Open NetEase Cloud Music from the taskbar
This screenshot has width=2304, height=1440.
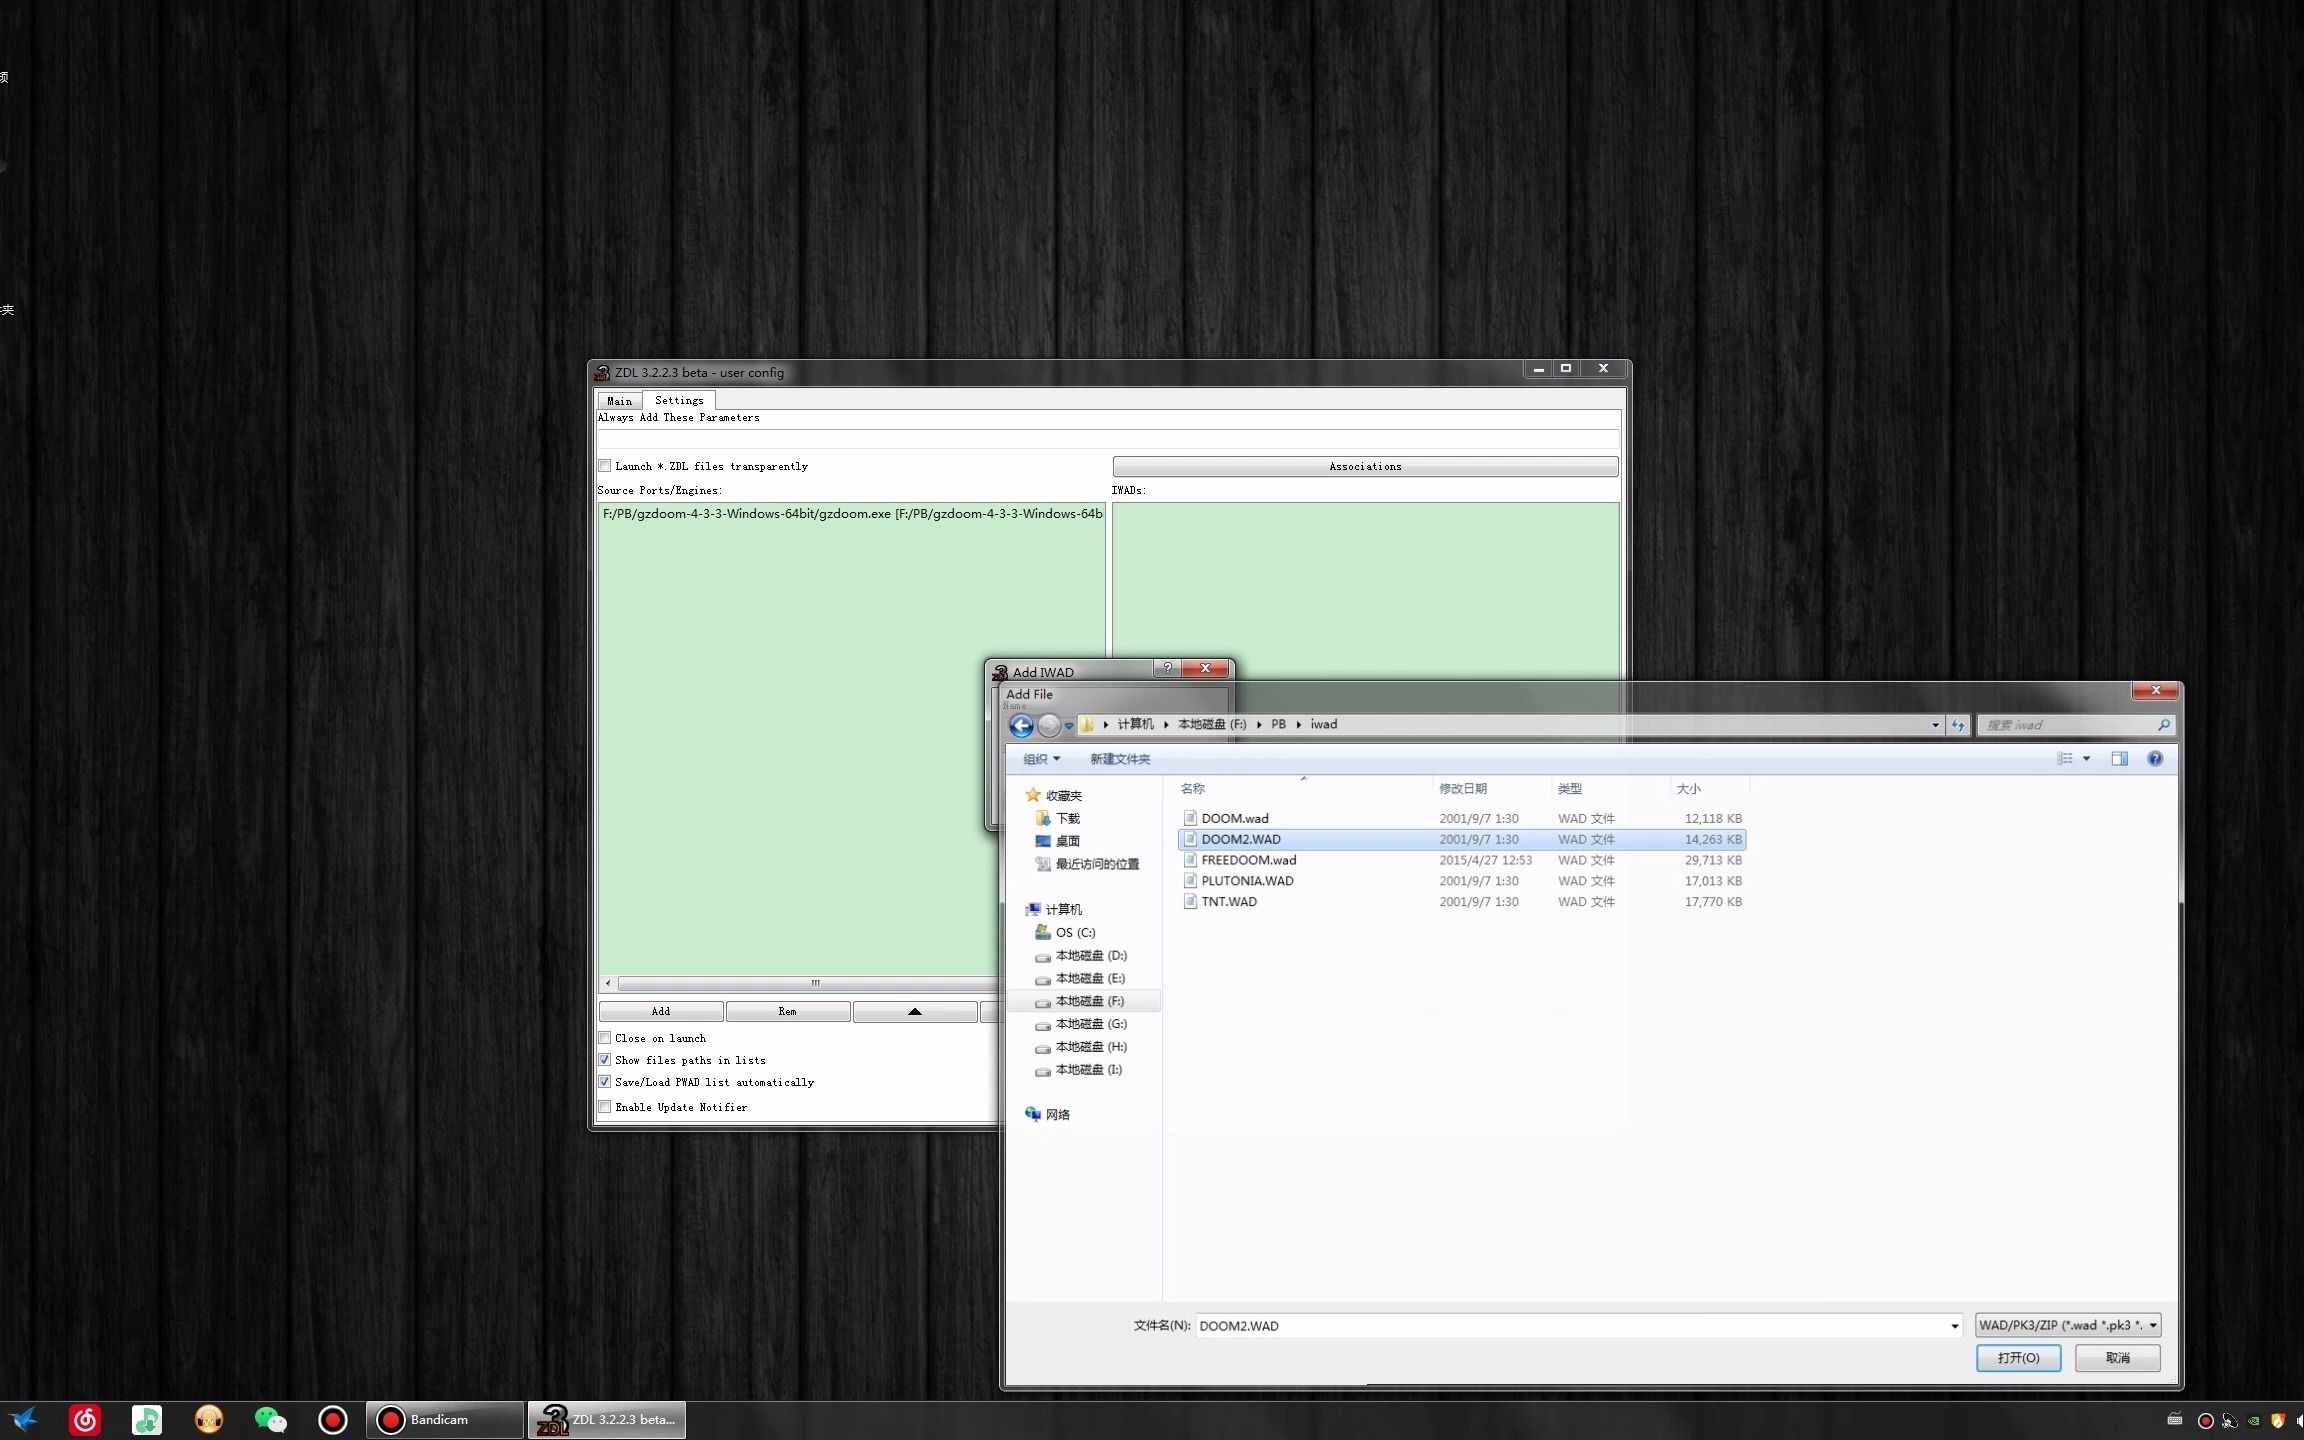(85, 1420)
